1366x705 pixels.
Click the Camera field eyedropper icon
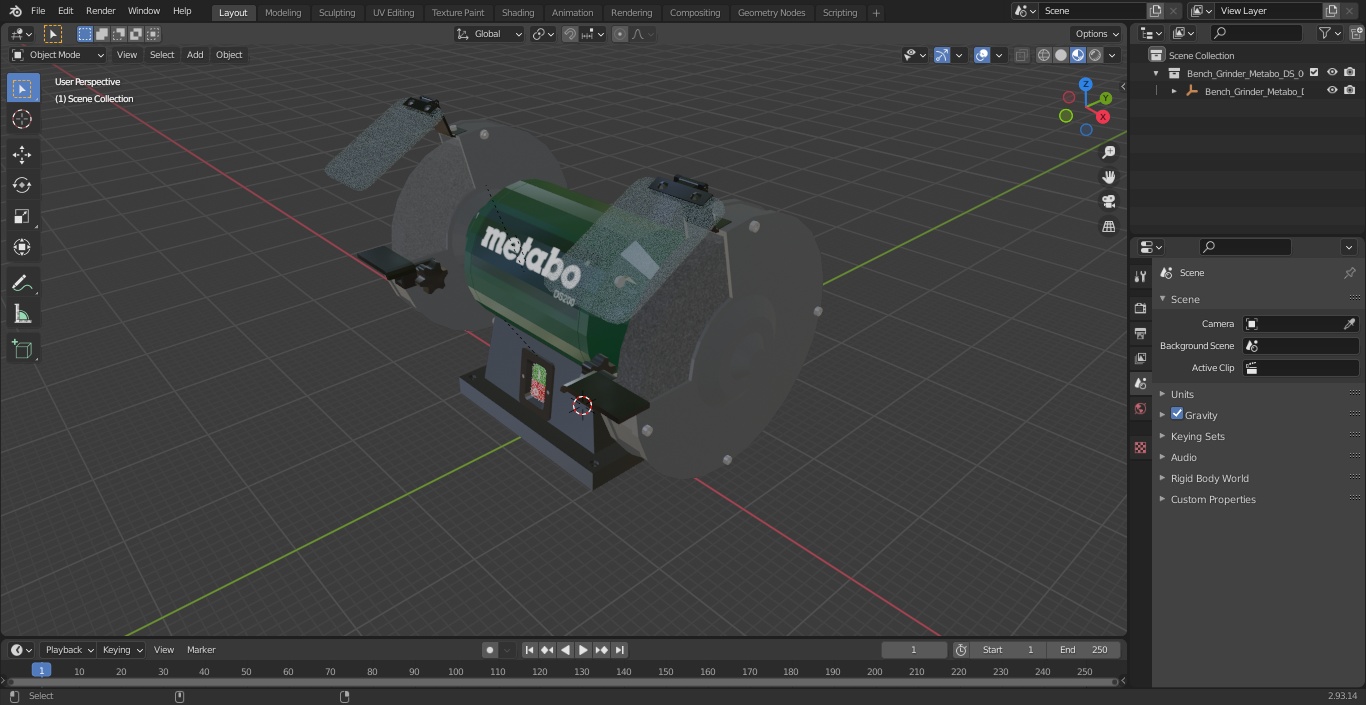[x=1349, y=324]
